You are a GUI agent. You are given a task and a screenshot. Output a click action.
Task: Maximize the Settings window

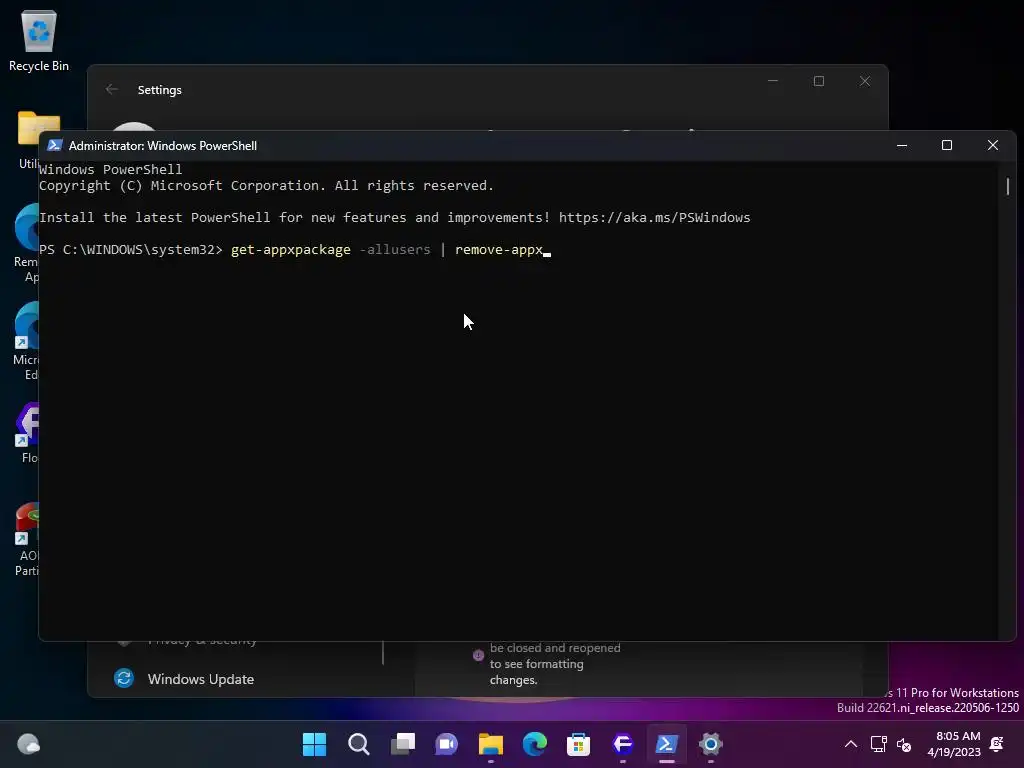tap(819, 81)
